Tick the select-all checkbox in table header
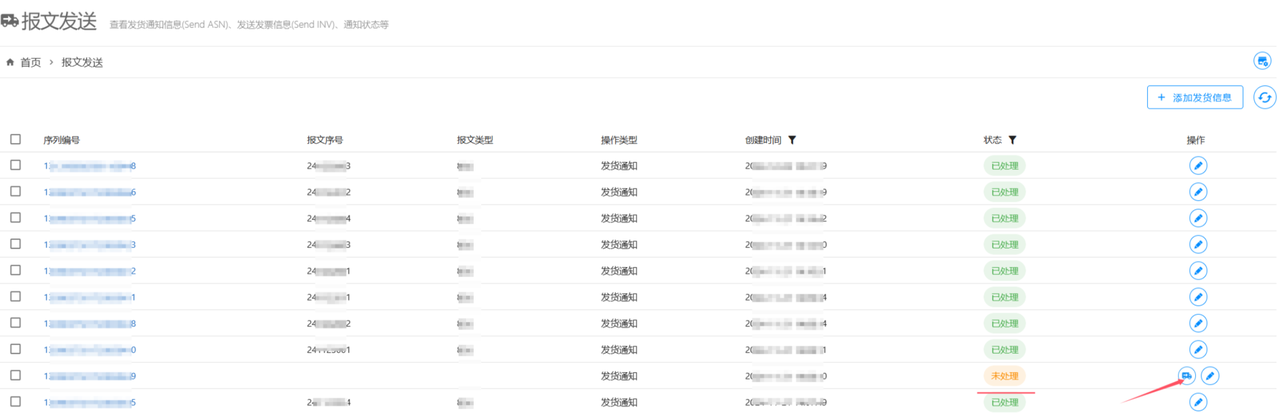Viewport: 1280px width, 413px height. coord(15,140)
